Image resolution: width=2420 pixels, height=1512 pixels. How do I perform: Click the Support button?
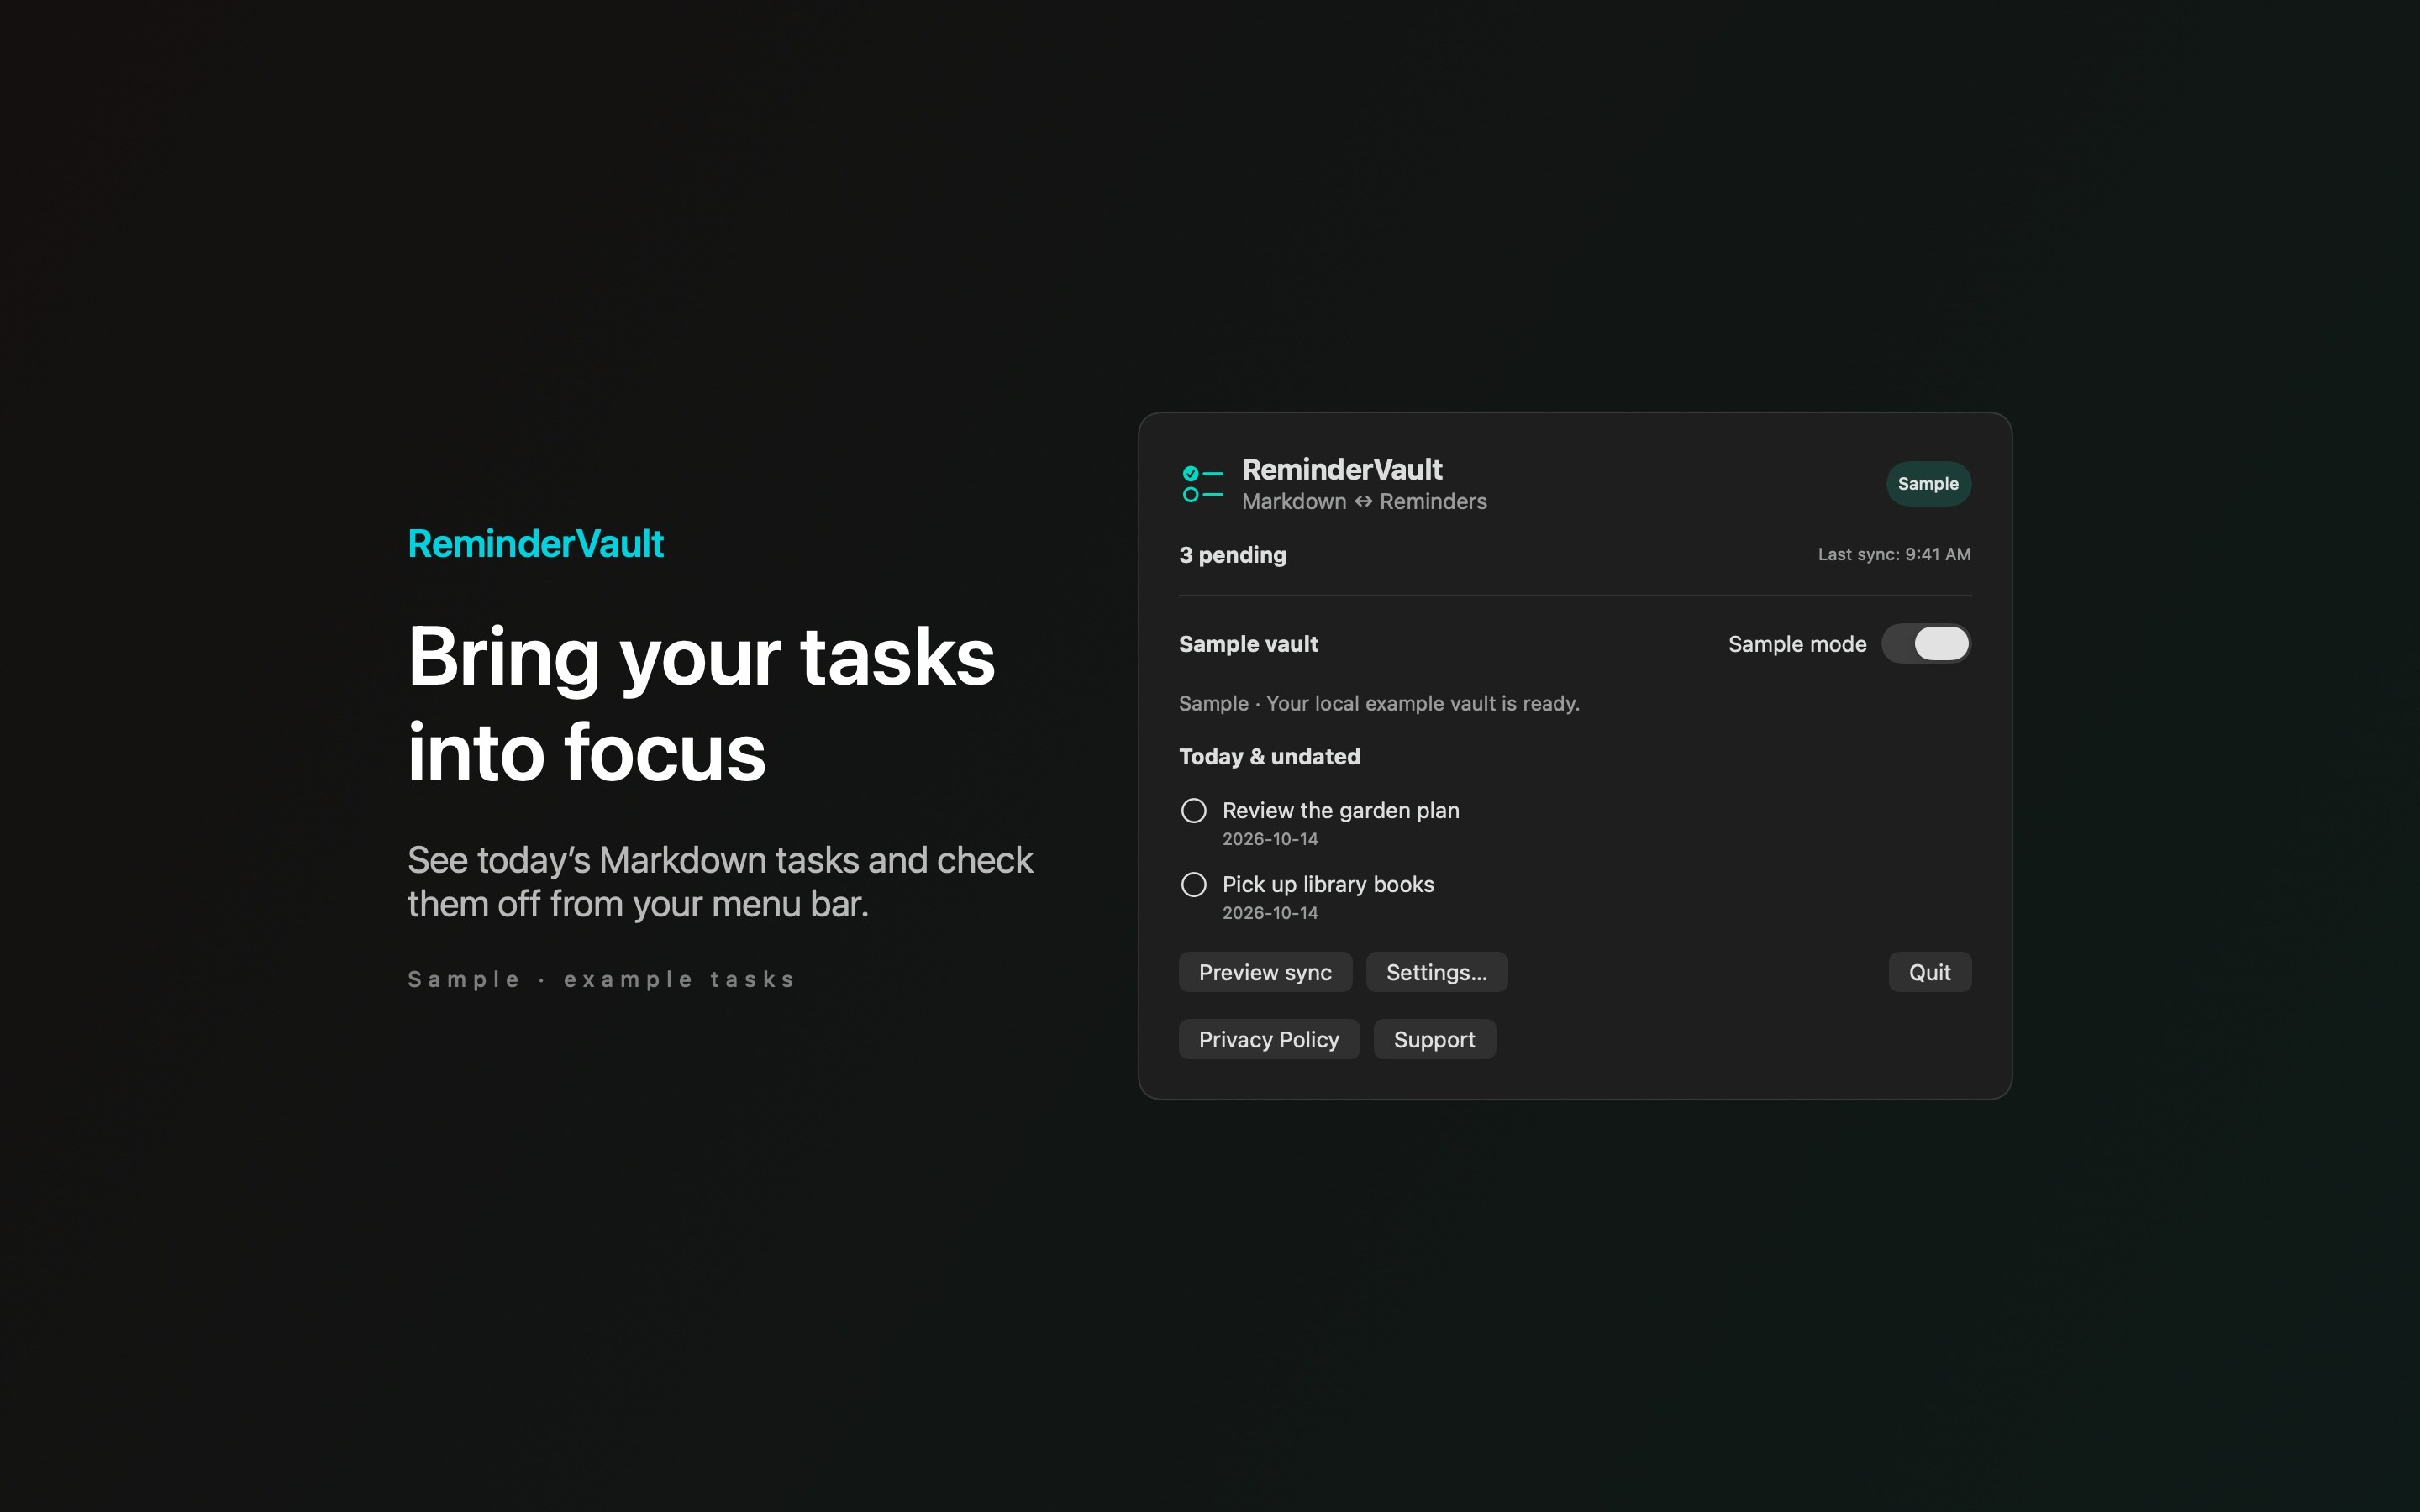(x=1434, y=1040)
